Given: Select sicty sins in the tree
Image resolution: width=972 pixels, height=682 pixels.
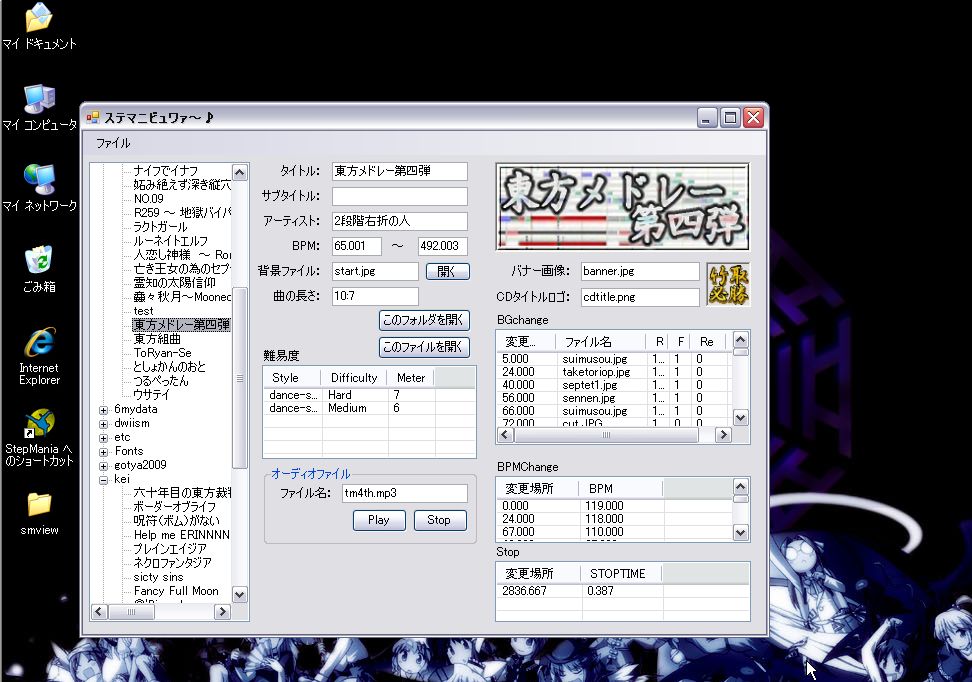Looking at the screenshot, I should pyautogui.click(x=159, y=577).
